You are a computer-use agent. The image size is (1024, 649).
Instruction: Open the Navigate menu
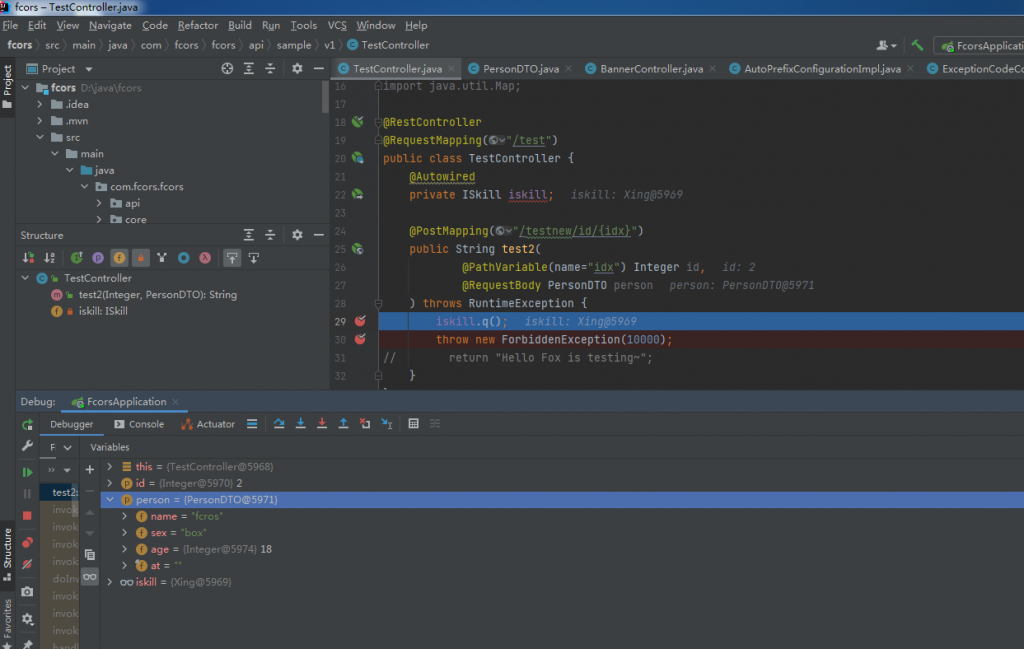[x=110, y=25]
